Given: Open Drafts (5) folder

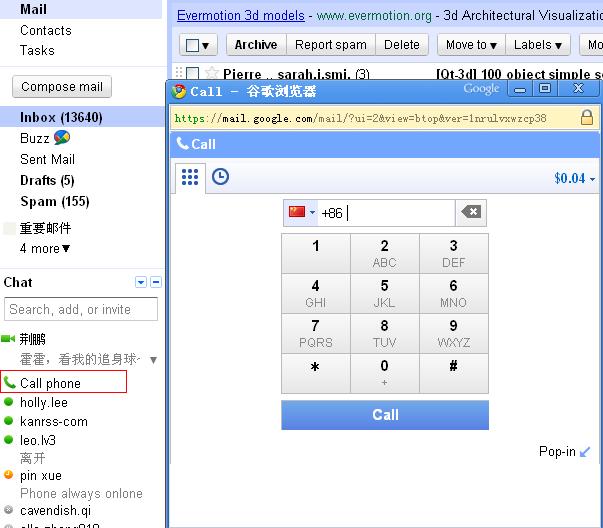Looking at the screenshot, I should point(47,180).
